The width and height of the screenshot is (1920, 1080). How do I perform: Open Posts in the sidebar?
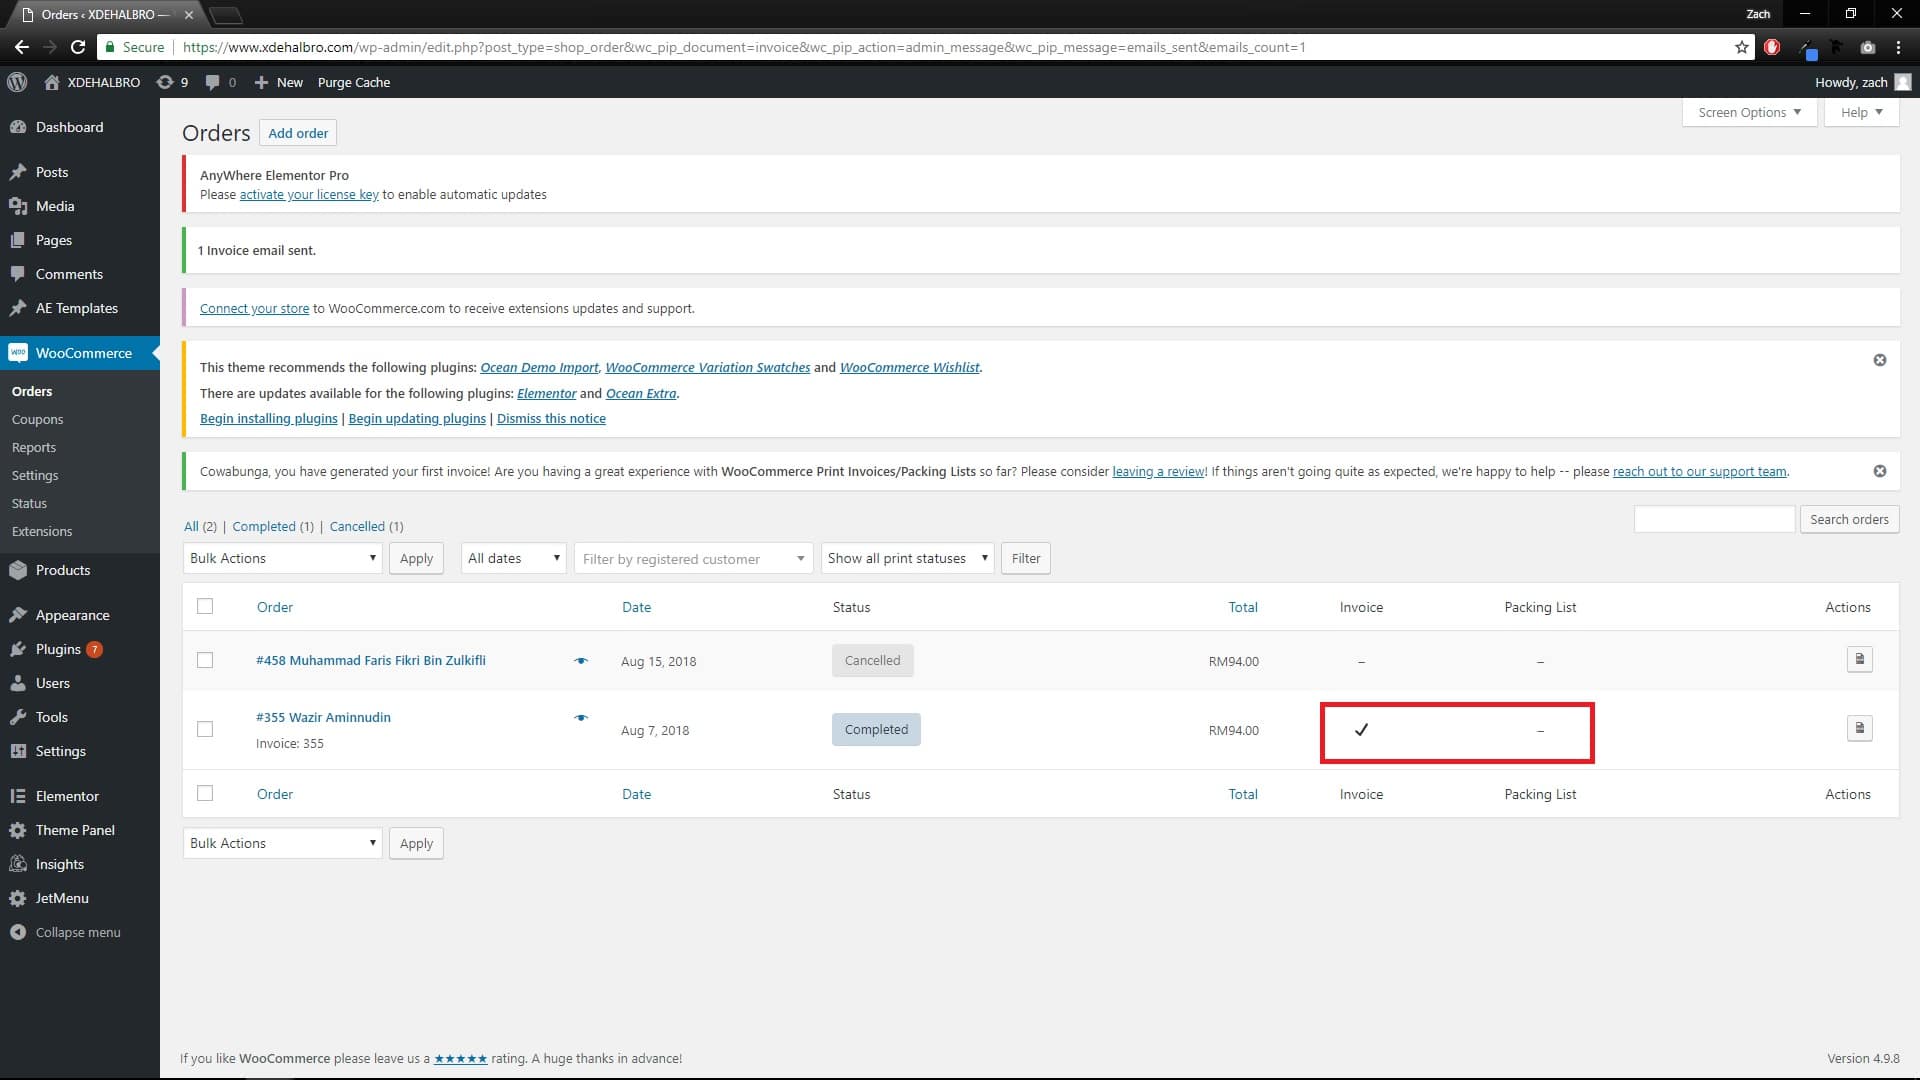[80, 172]
